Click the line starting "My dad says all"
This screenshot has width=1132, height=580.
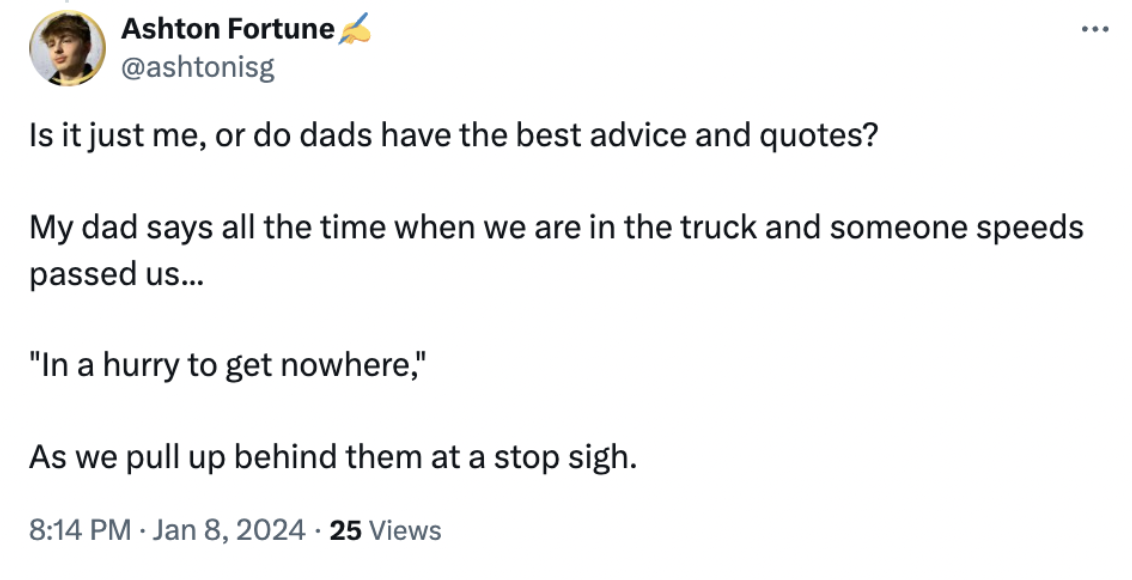tap(556, 228)
